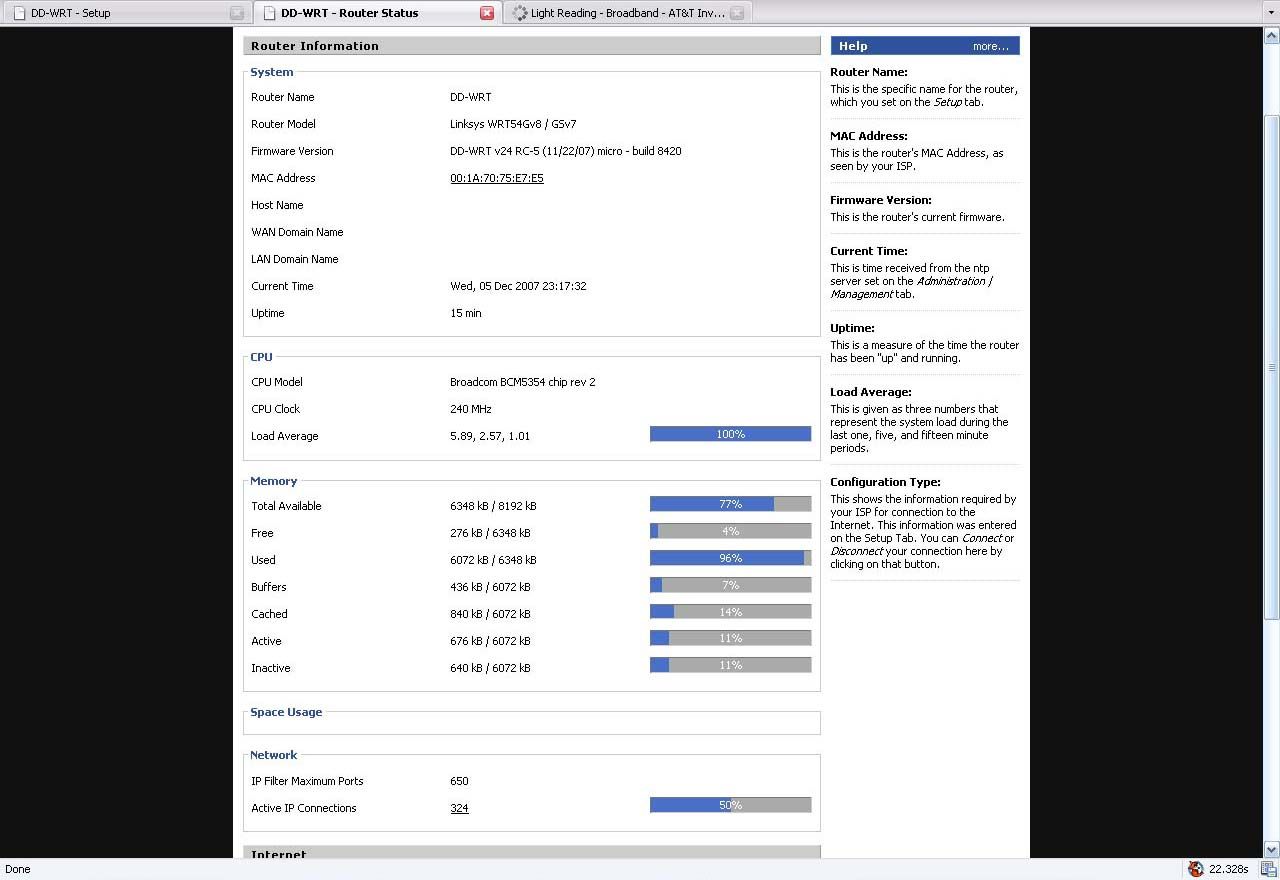Click the Router Information section header
This screenshot has height=880, width=1280.
point(532,46)
